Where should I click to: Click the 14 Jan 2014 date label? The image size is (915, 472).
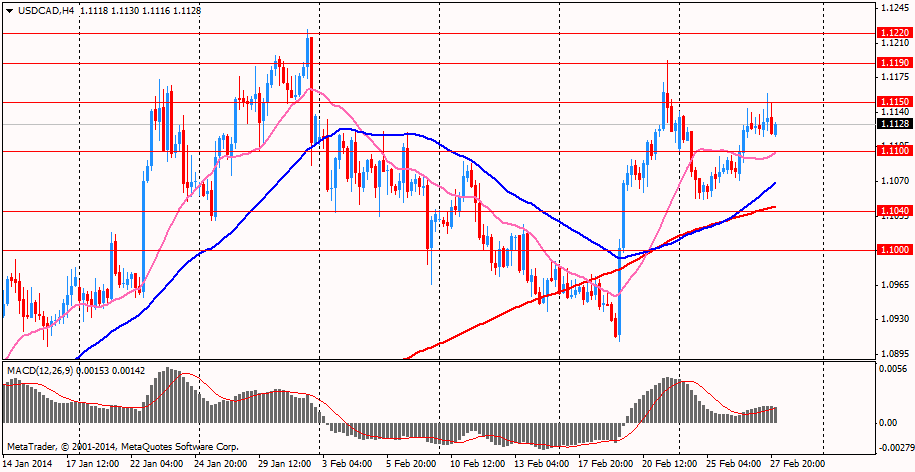[29, 464]
